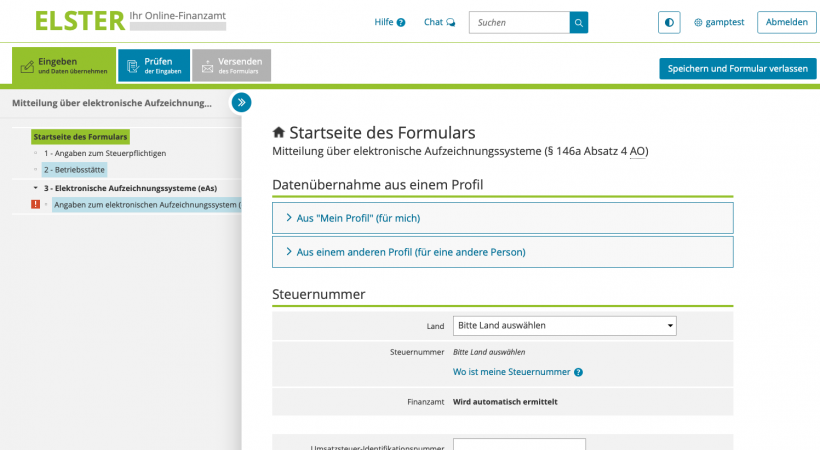
Task: Open the Chat link
Action: pyautogui.click(x=439, y=22)
